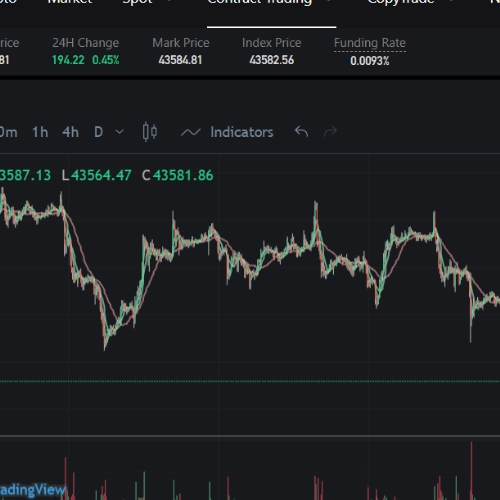
Task: Click the Index Price value 43582.56
Action: click(x=272, y=60)
